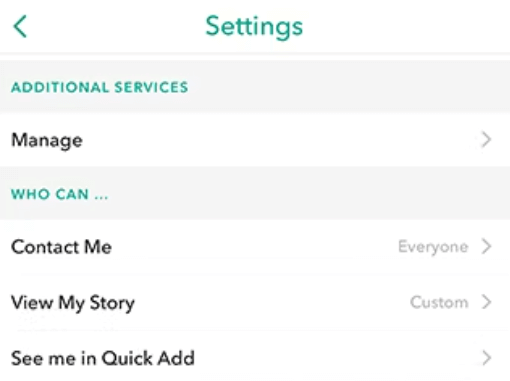This screenshot has height=381, width=510.
Task: Change the Everyone value for Contact Me
Action: pos(433,247)
